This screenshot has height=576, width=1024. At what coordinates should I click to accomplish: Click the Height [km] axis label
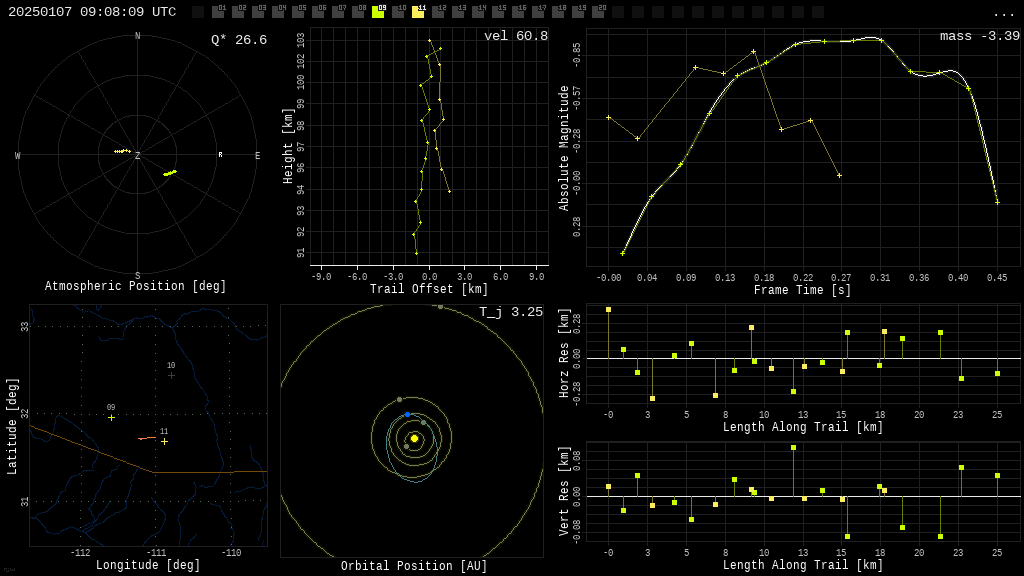tap(288, 146)
